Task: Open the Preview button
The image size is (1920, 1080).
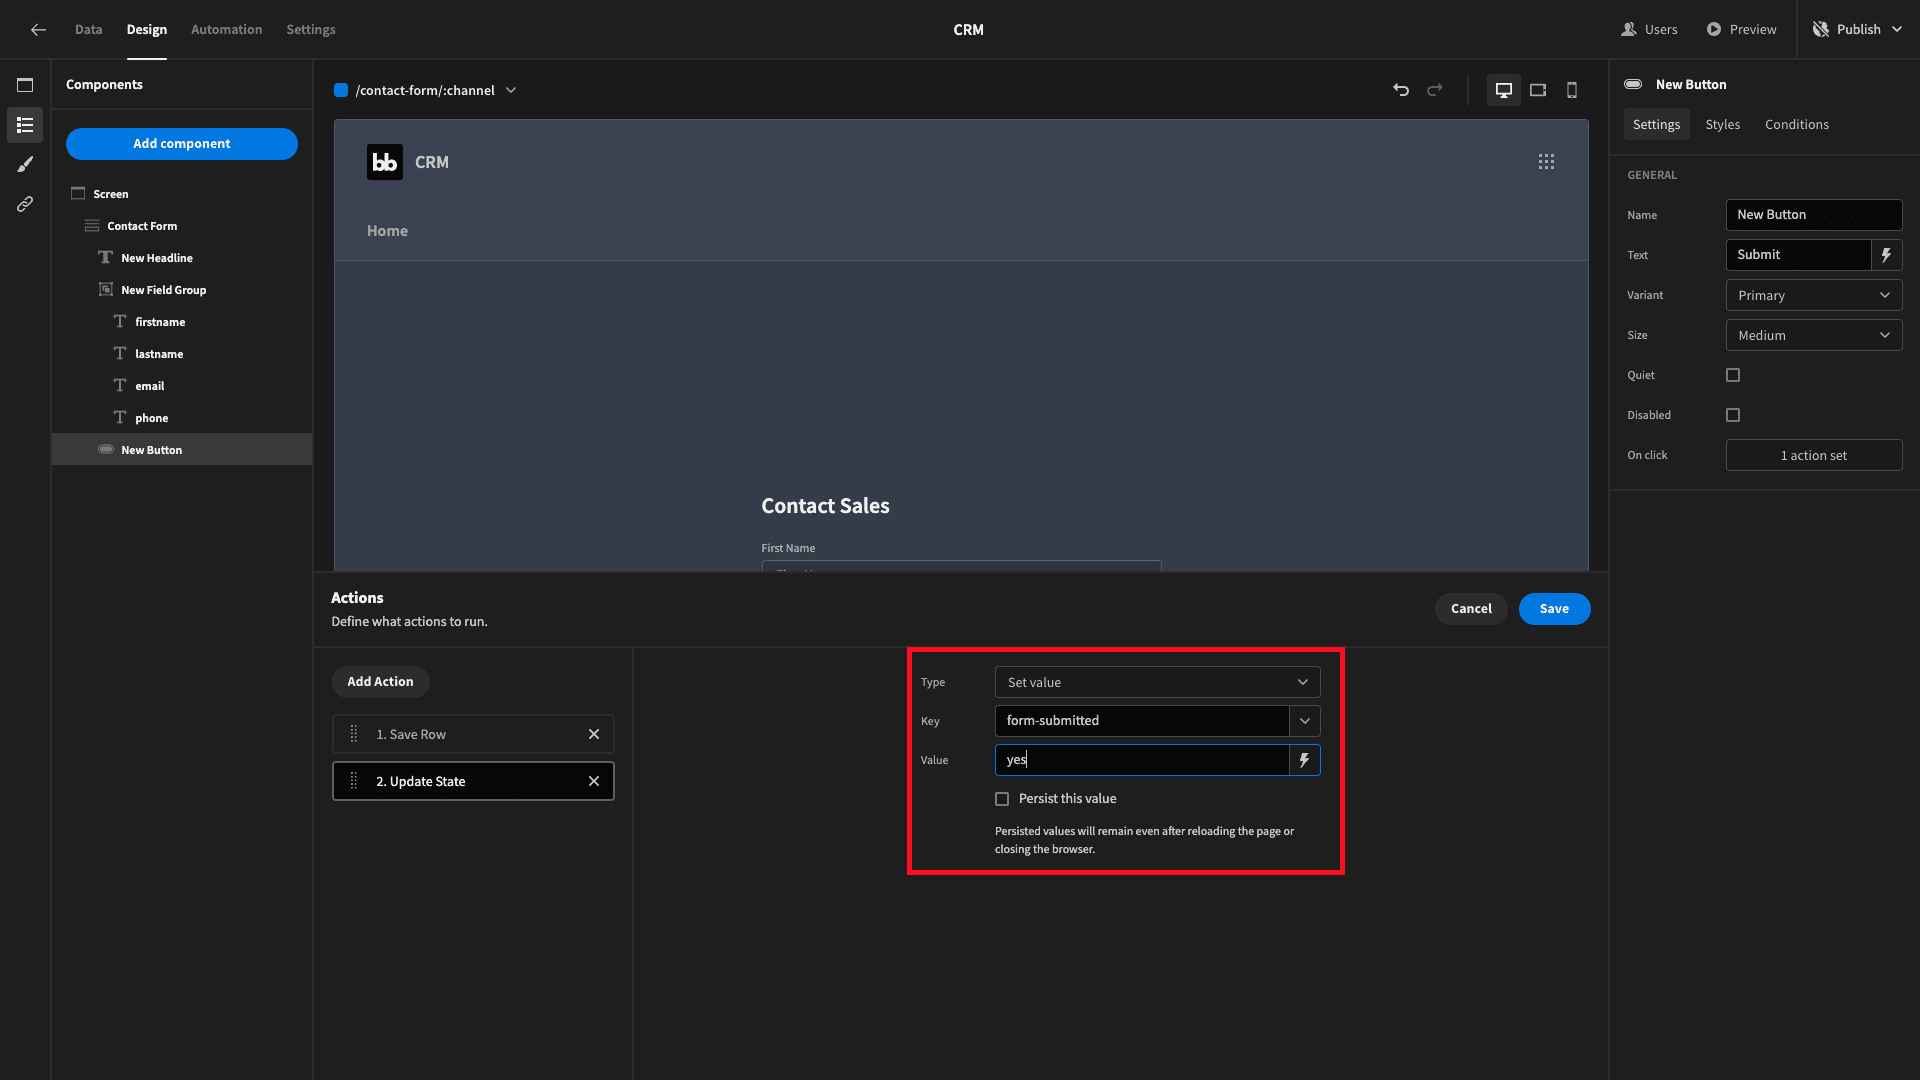Action: (1741, 30)
